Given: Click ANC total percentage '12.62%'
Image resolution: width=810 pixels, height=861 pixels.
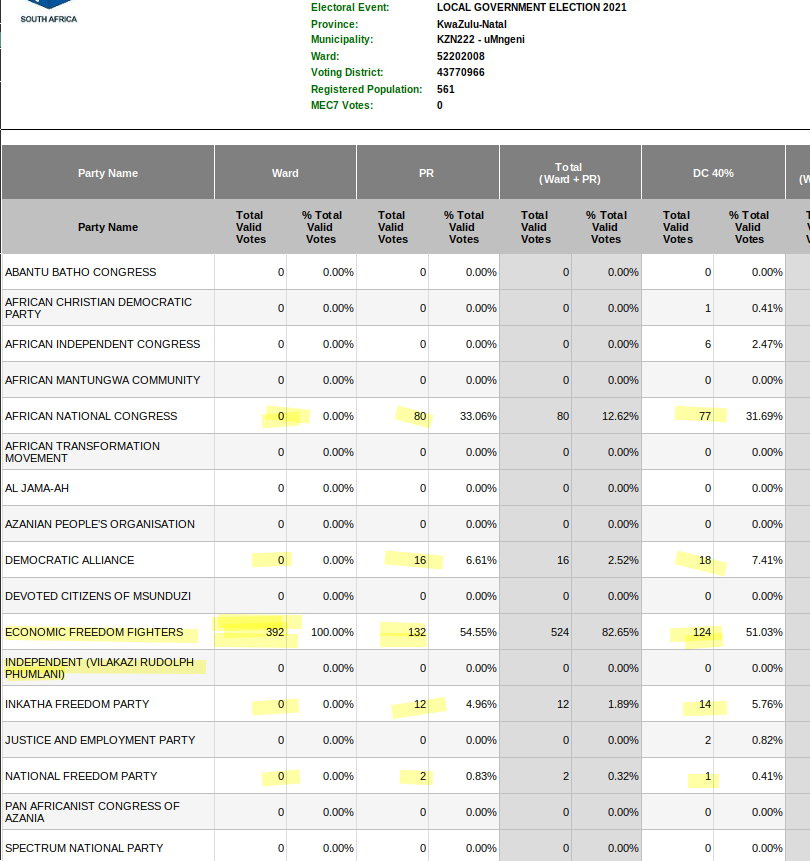Looking at the screenshot, I should point(620,416).
